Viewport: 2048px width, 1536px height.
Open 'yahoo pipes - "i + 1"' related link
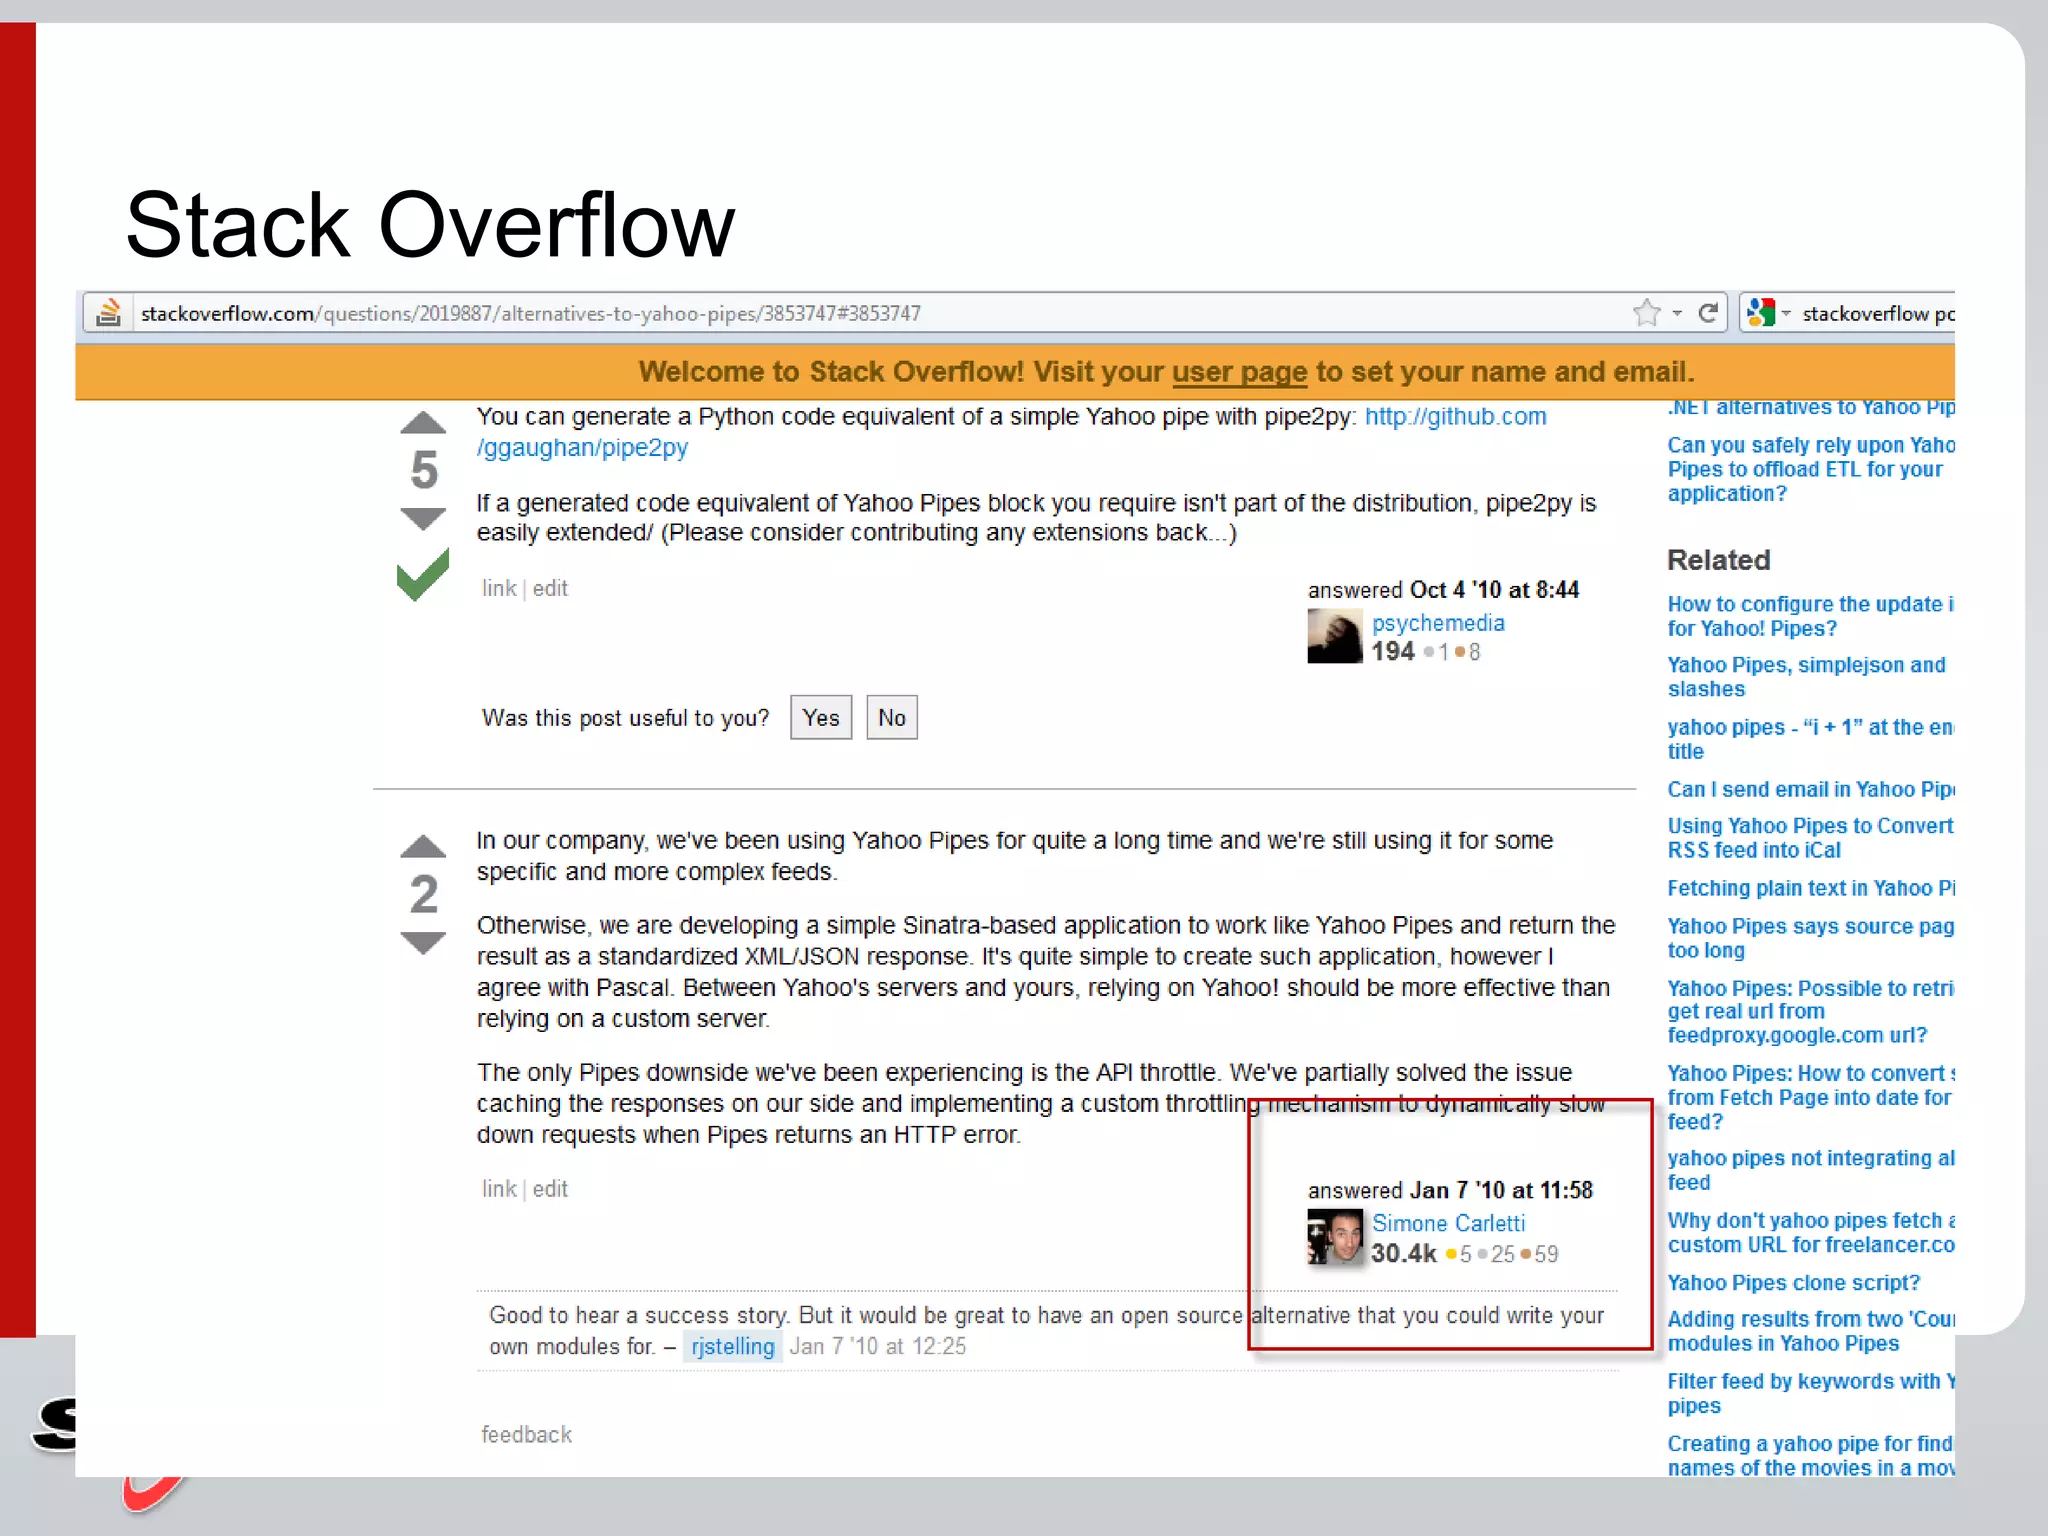click(x=1810, y=739)
